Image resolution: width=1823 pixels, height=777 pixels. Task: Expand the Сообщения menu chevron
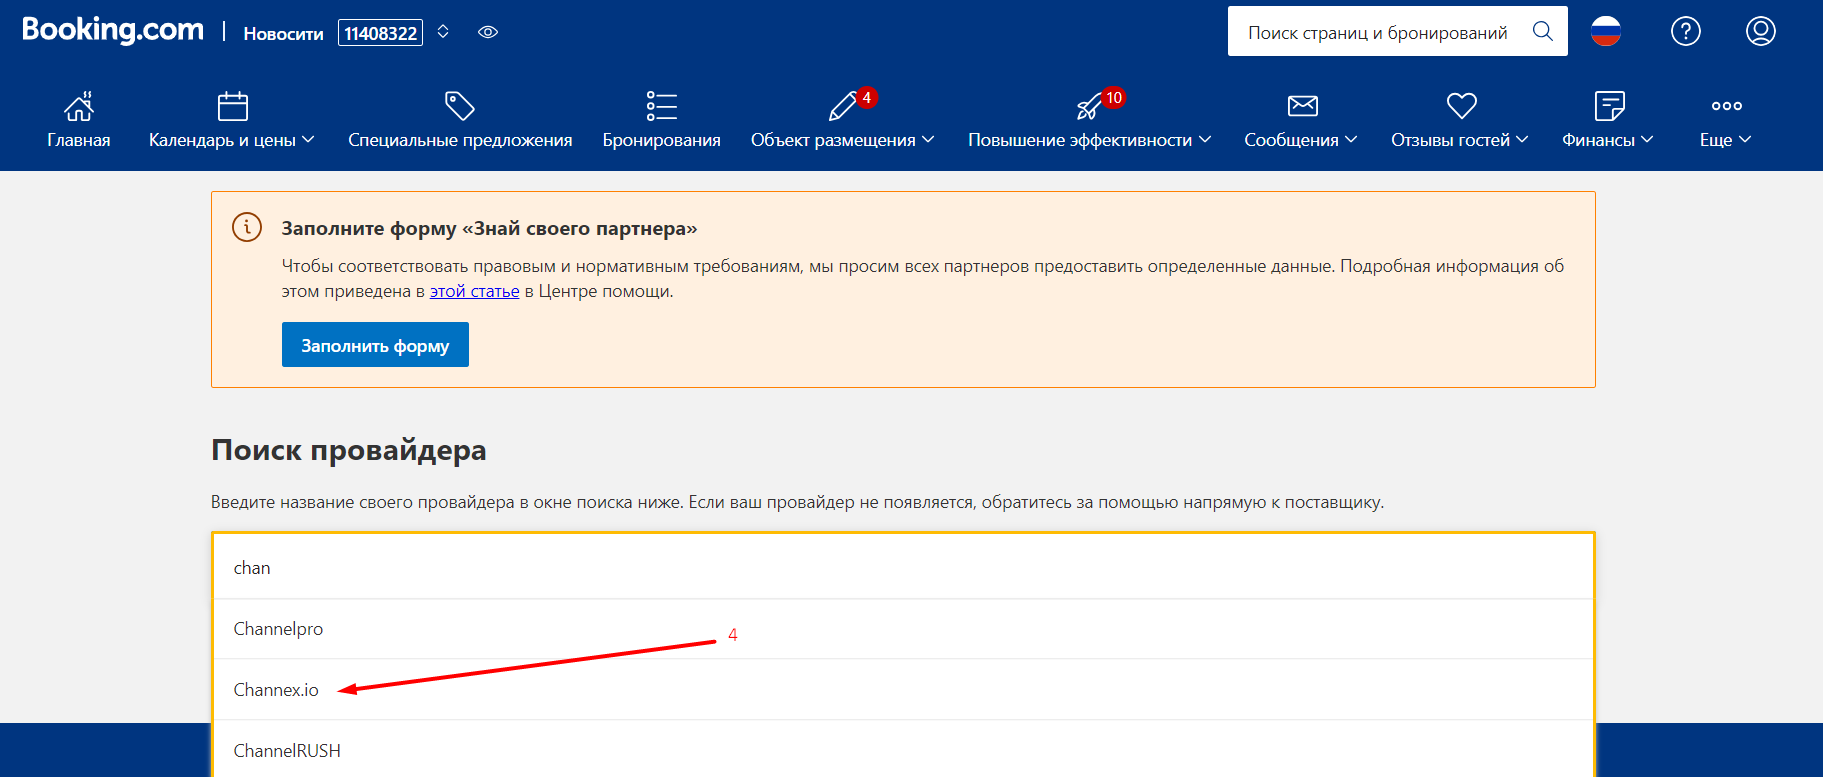click(1351, 140)
